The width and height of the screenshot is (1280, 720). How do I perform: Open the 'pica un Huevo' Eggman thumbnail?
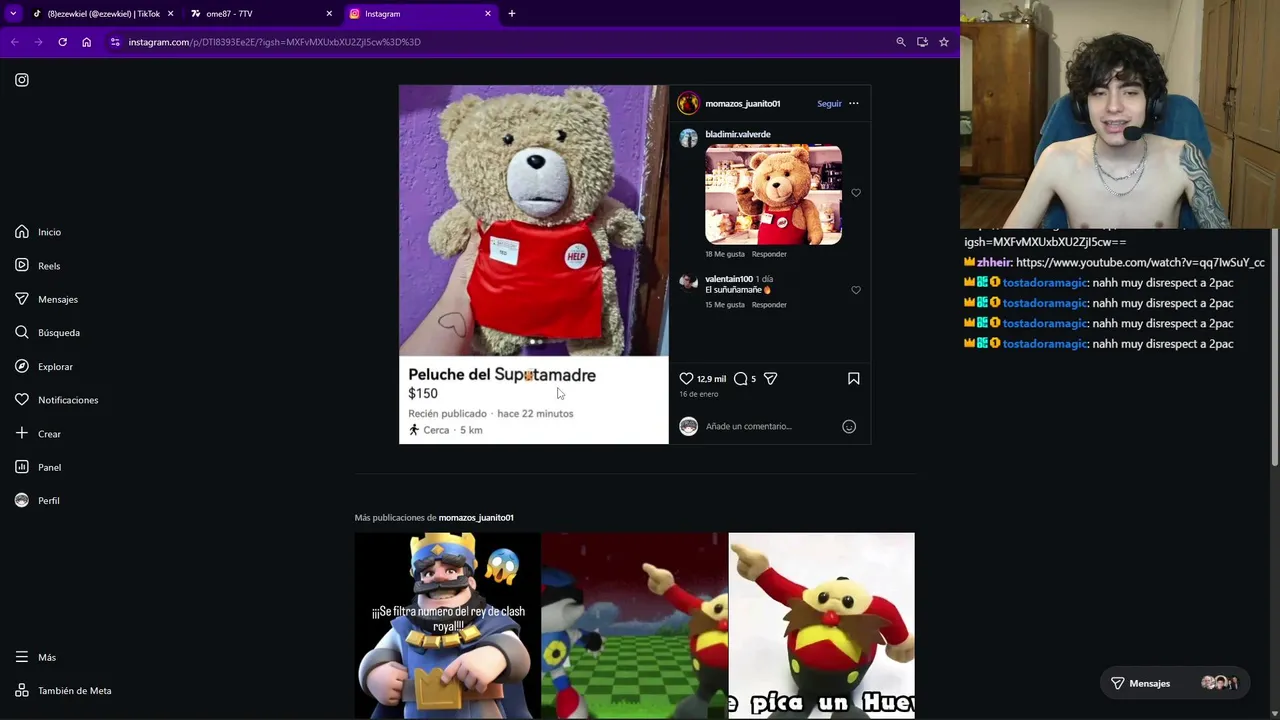821,625
